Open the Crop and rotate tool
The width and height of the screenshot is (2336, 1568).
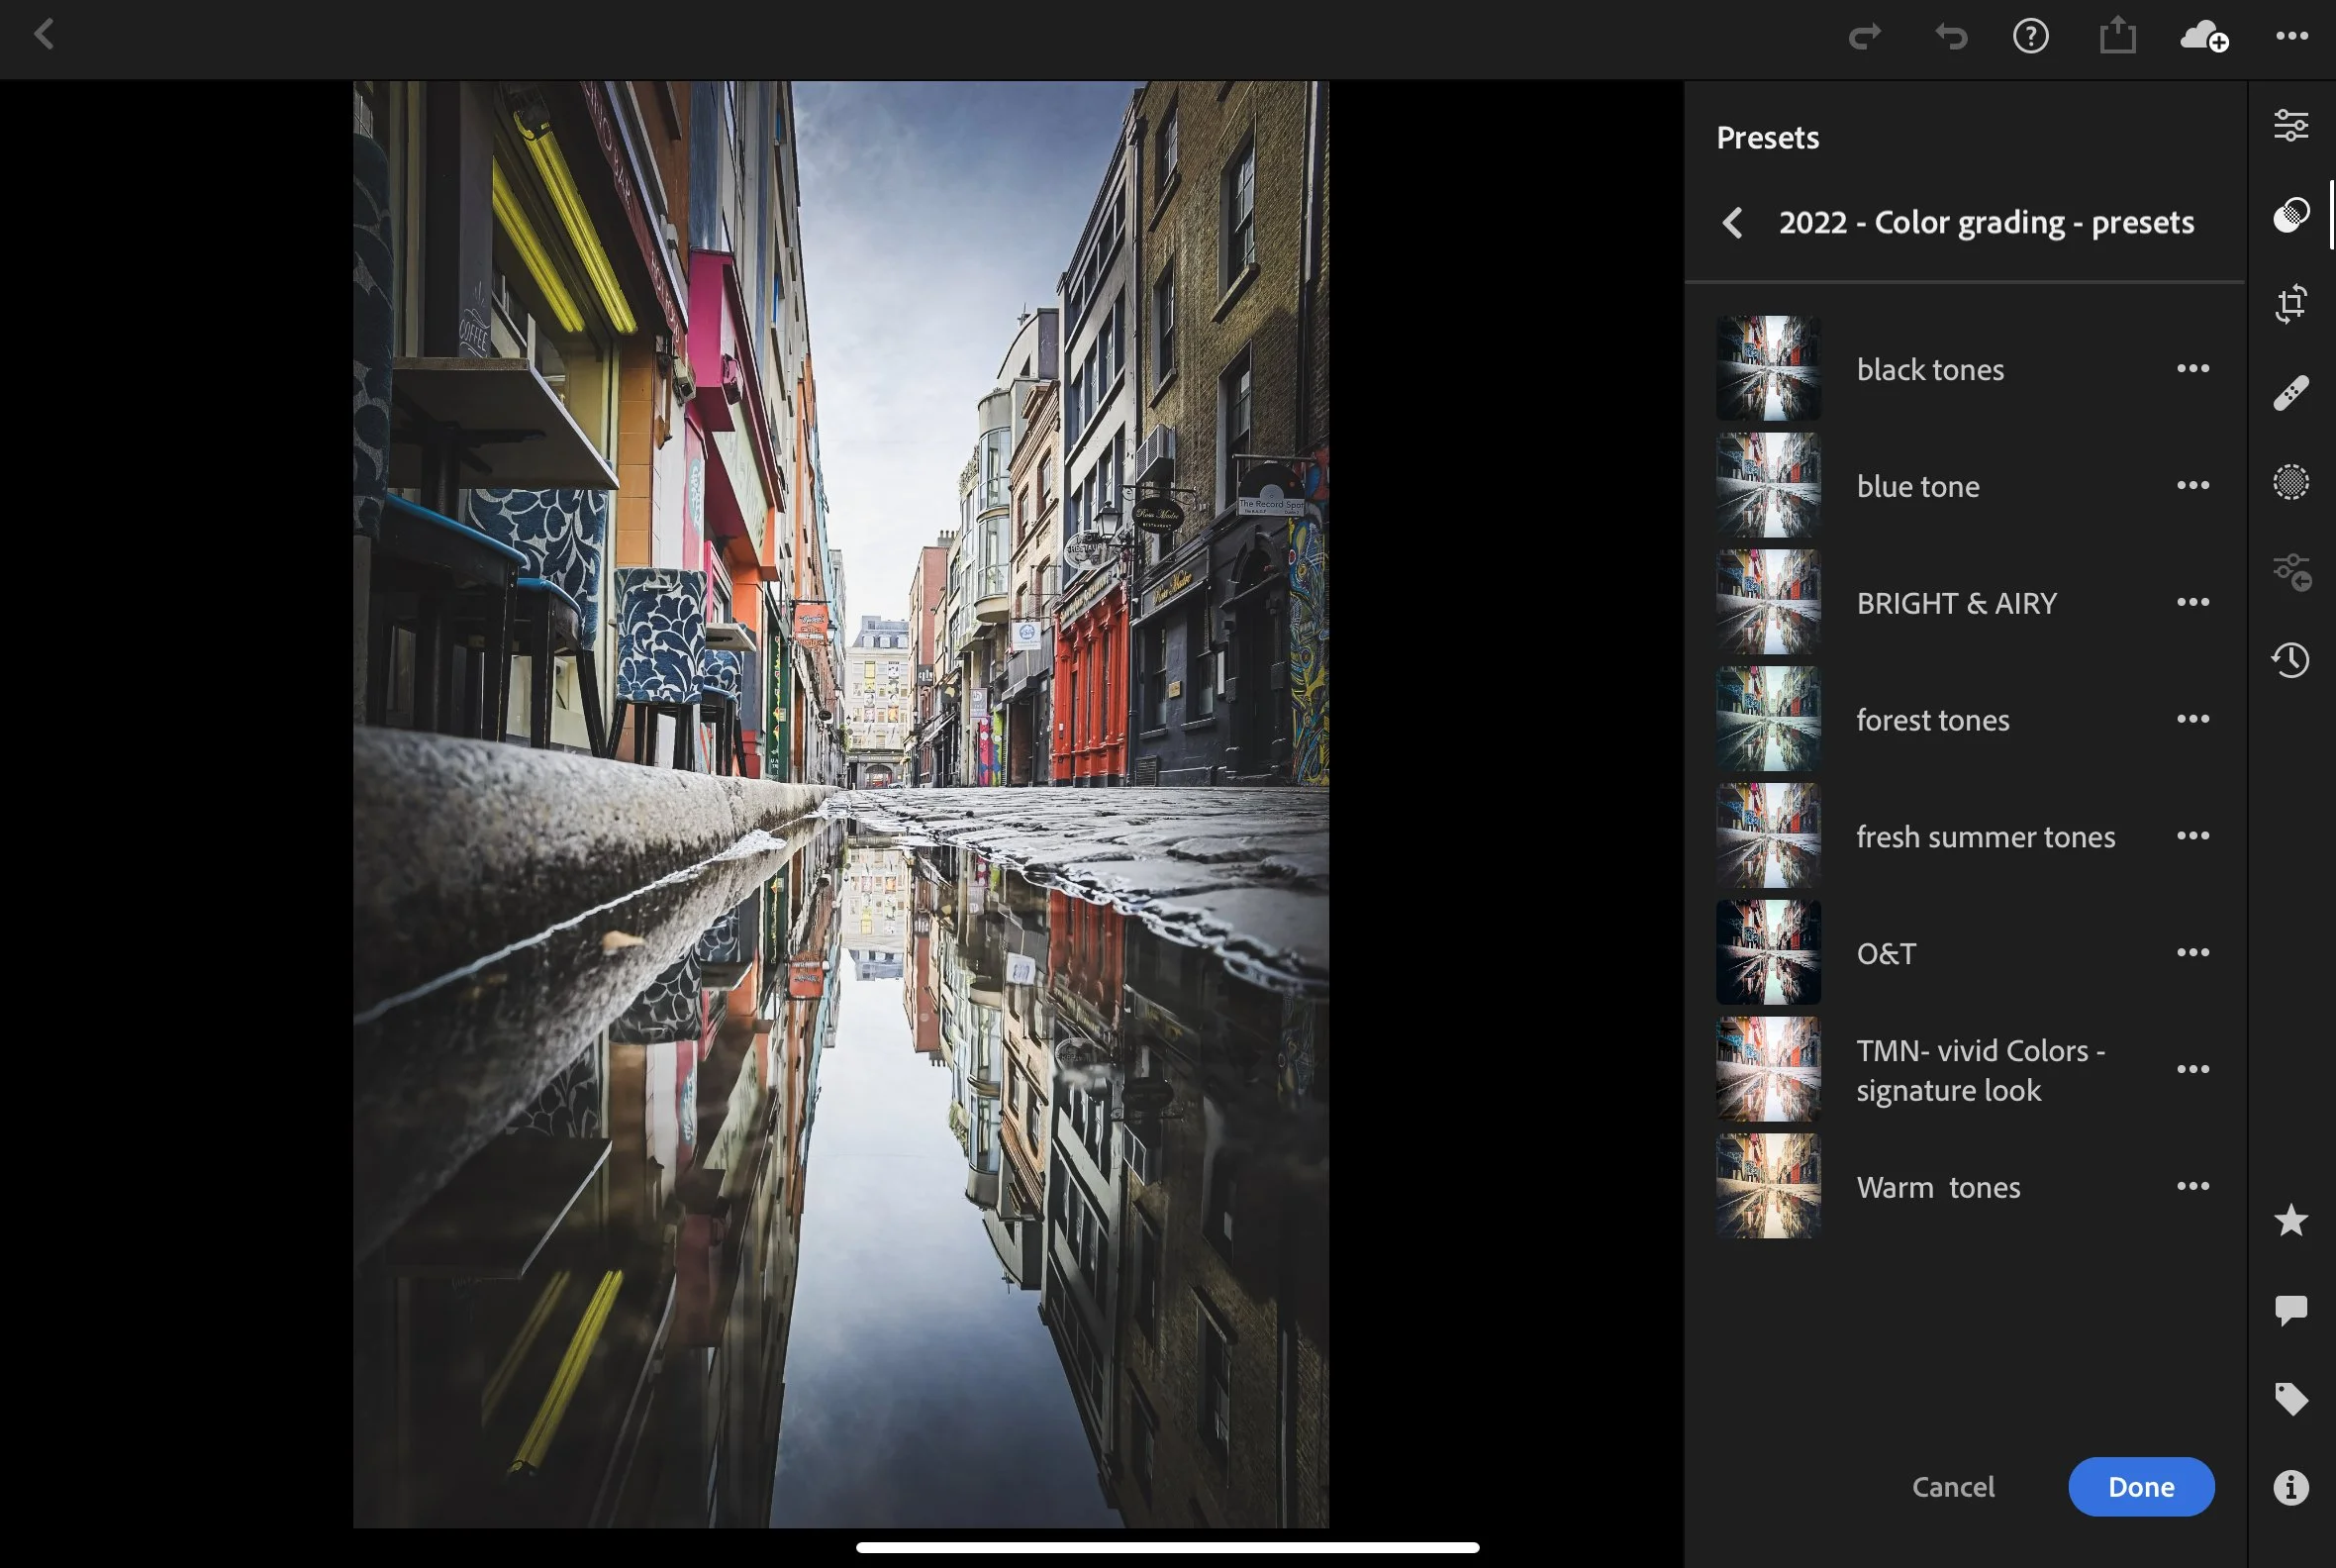click(2290, 303)
